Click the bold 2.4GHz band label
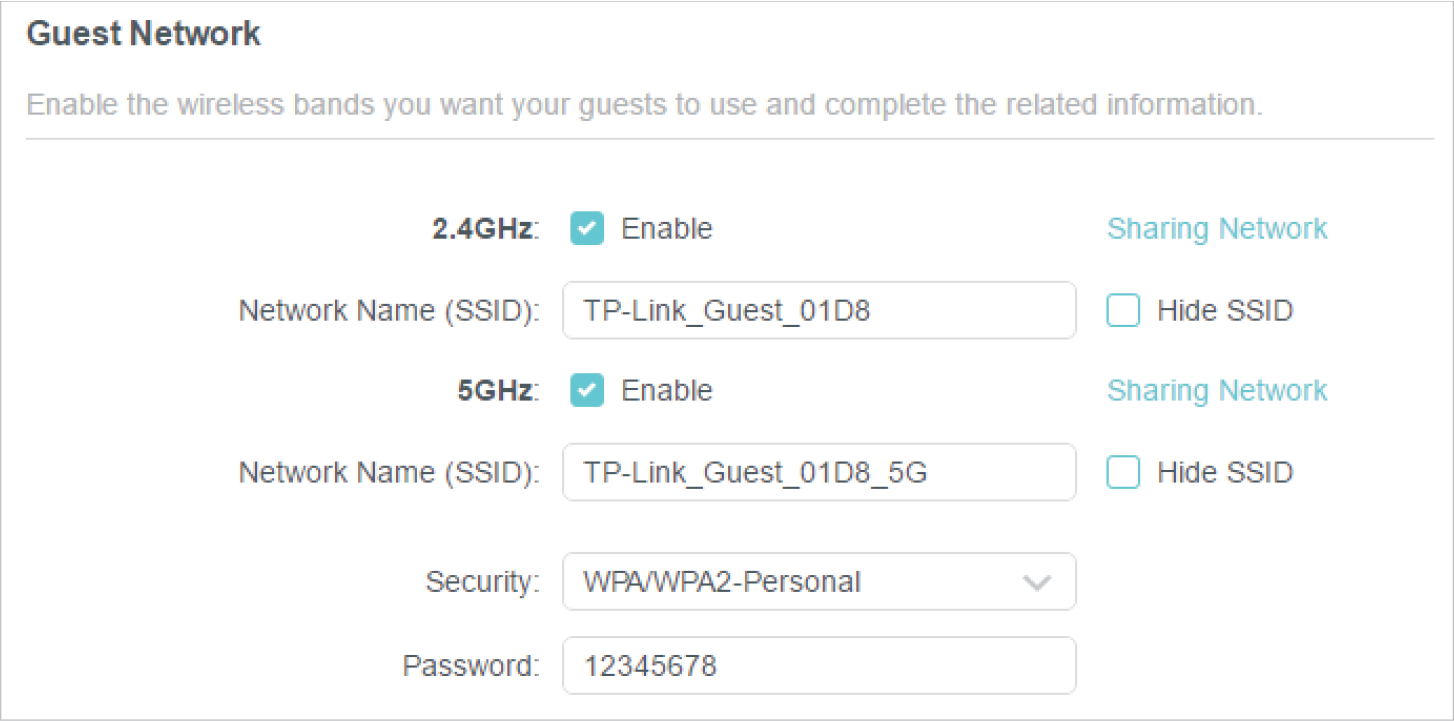The height and width of the screenshot is (721, 1454). click(484, 229)
